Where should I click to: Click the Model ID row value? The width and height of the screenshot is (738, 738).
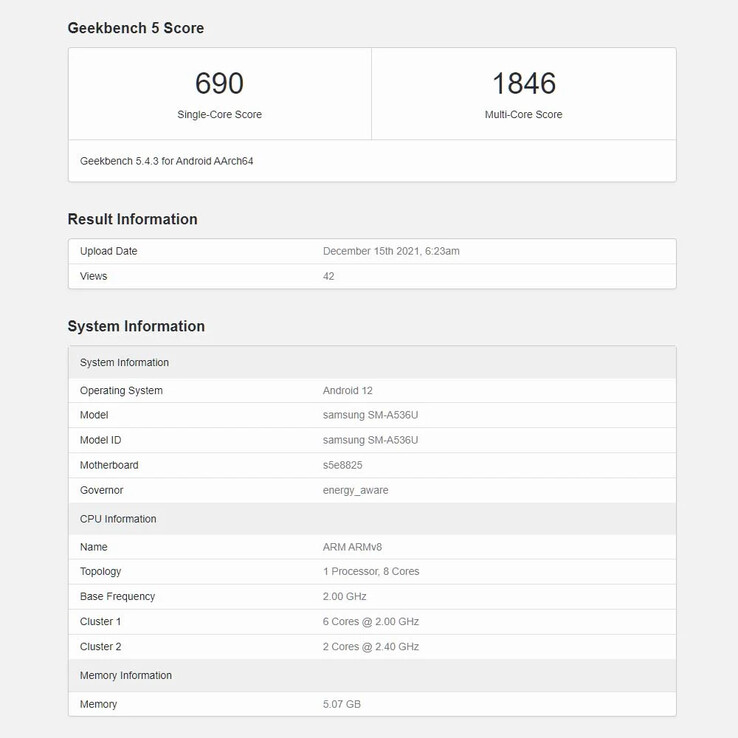coord(370,440)
